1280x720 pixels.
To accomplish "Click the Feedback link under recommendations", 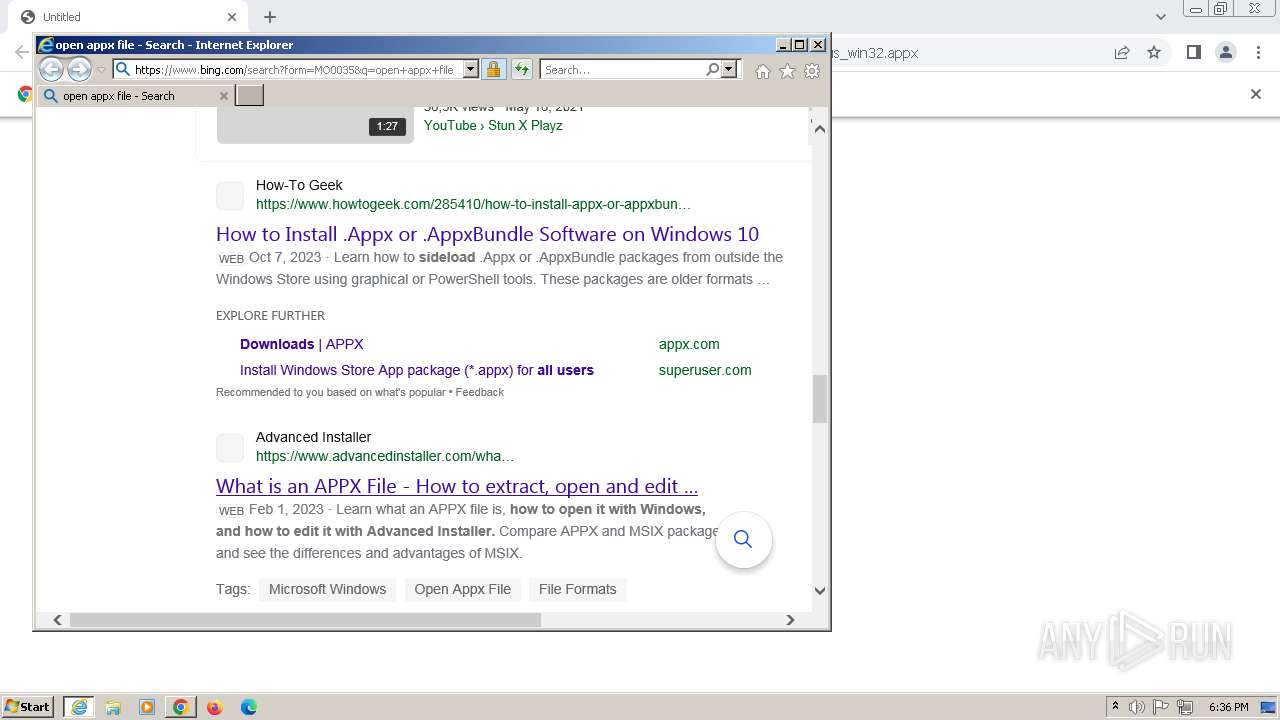I will [480, 392].
